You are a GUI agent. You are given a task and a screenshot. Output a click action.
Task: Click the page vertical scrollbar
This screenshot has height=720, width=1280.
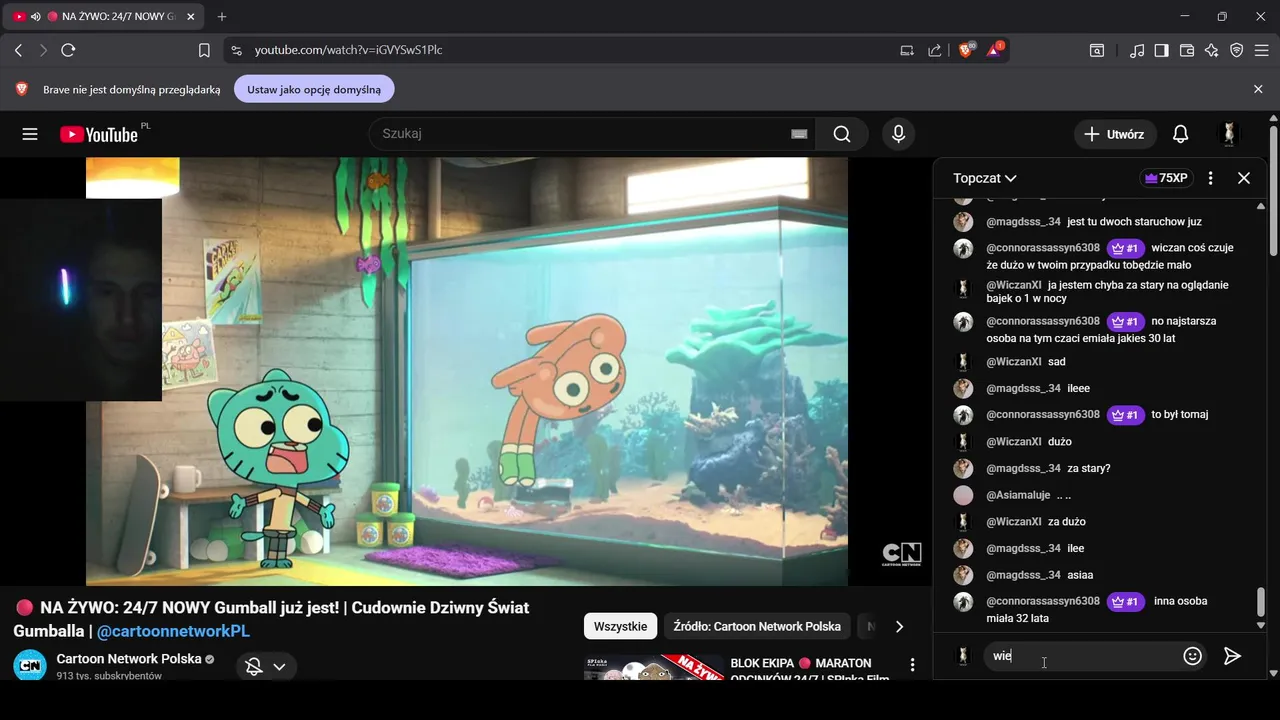pyautogui.click(x=1274, y=190)
